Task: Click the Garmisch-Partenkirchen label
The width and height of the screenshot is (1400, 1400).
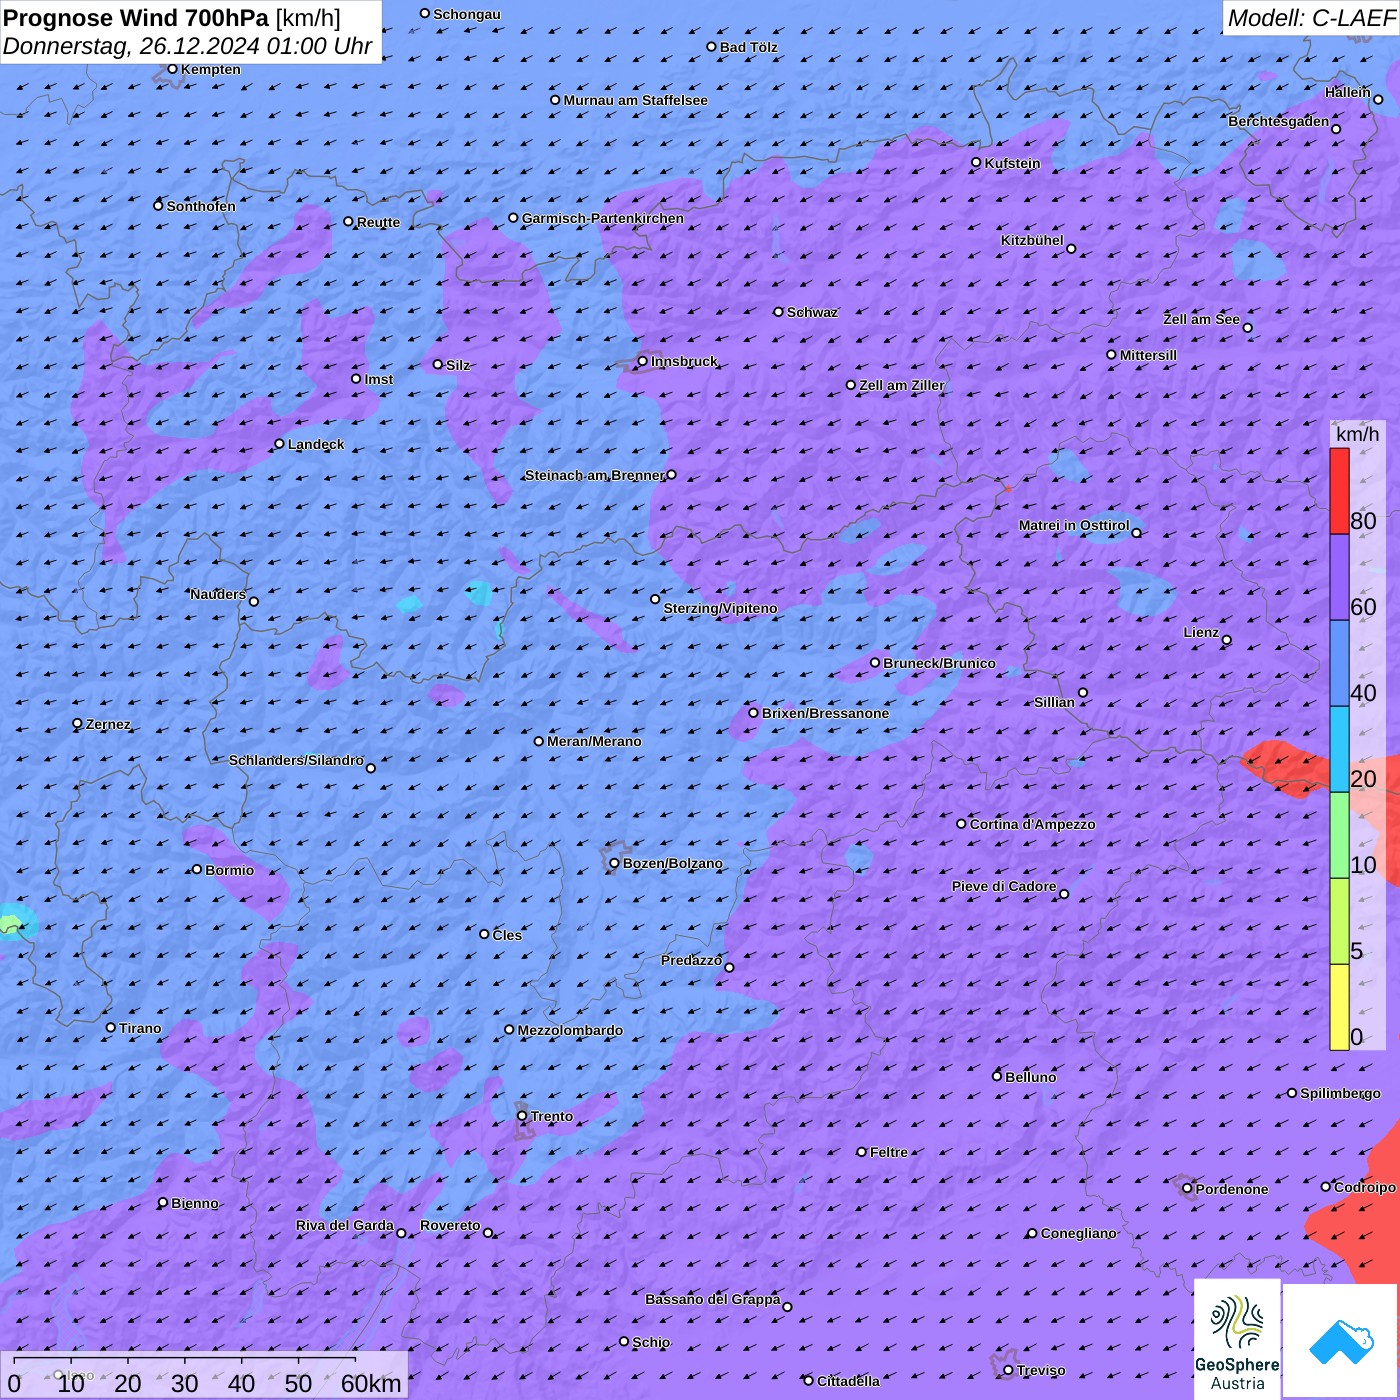Action: pyautogui.click(x=603, y=218)
